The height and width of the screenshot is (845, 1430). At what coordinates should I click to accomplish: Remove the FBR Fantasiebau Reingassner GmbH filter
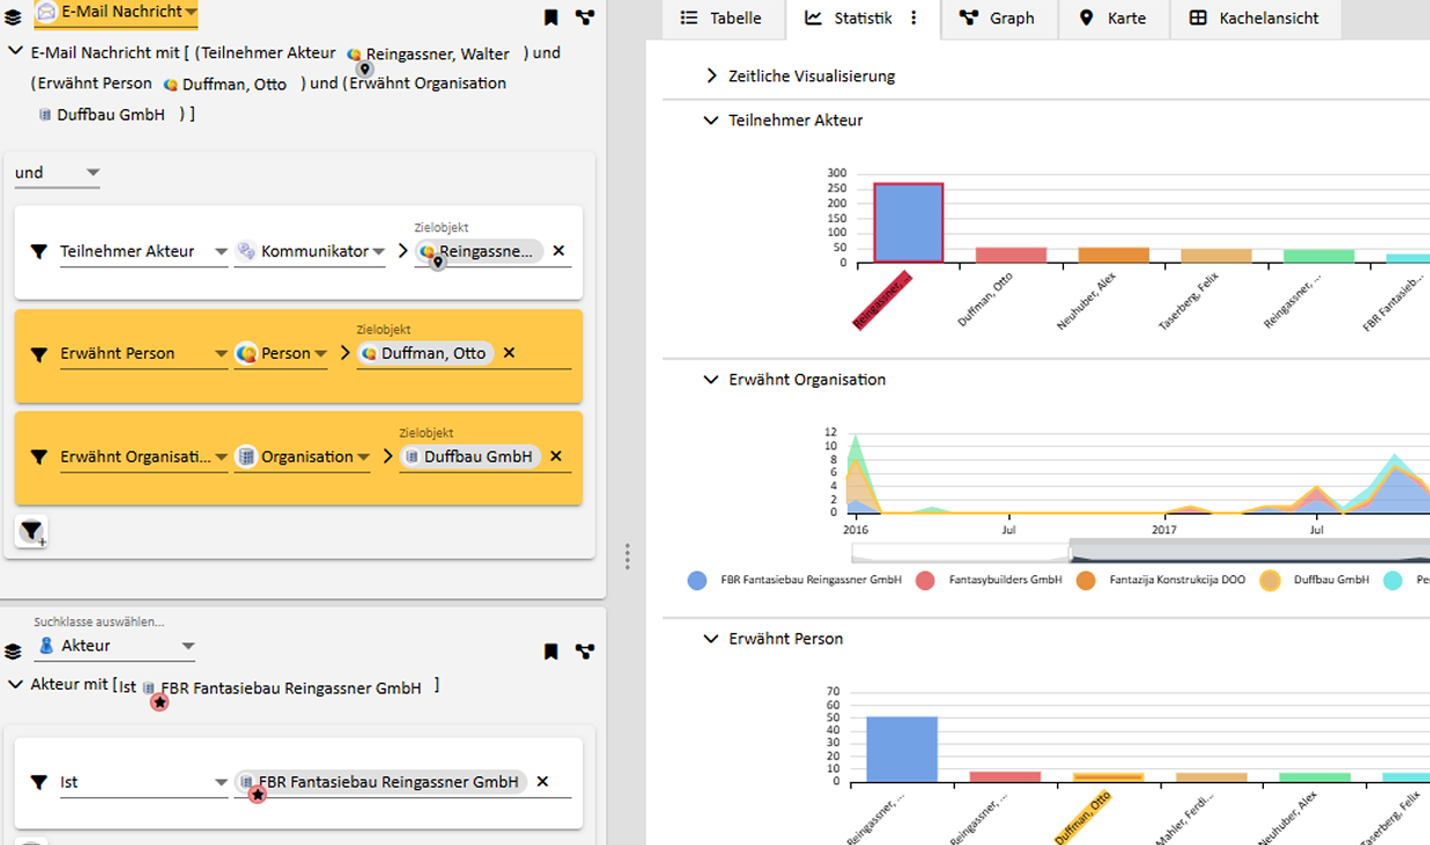(x=543, y=782)
